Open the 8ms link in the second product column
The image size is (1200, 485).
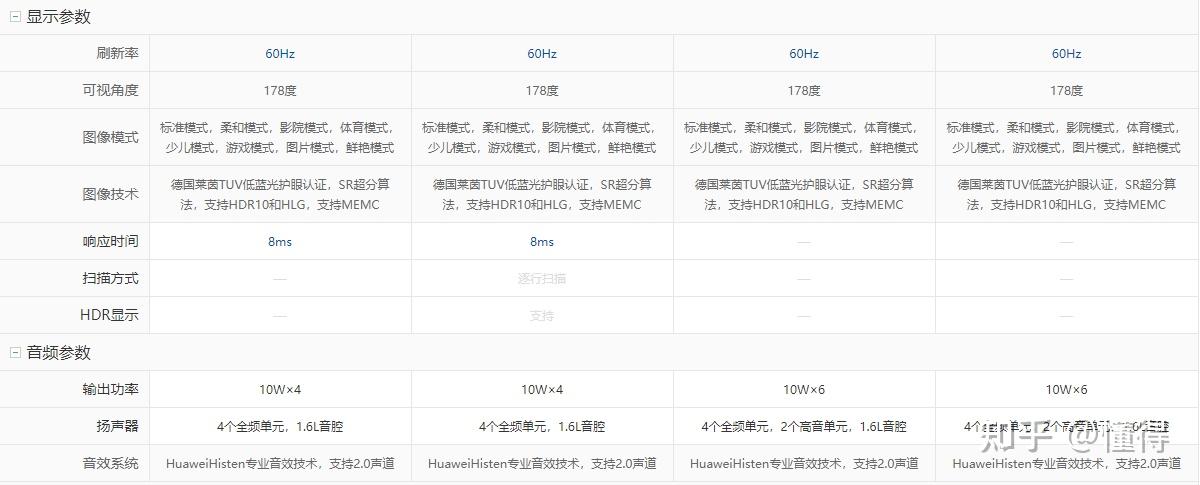[x=542, y=241]
